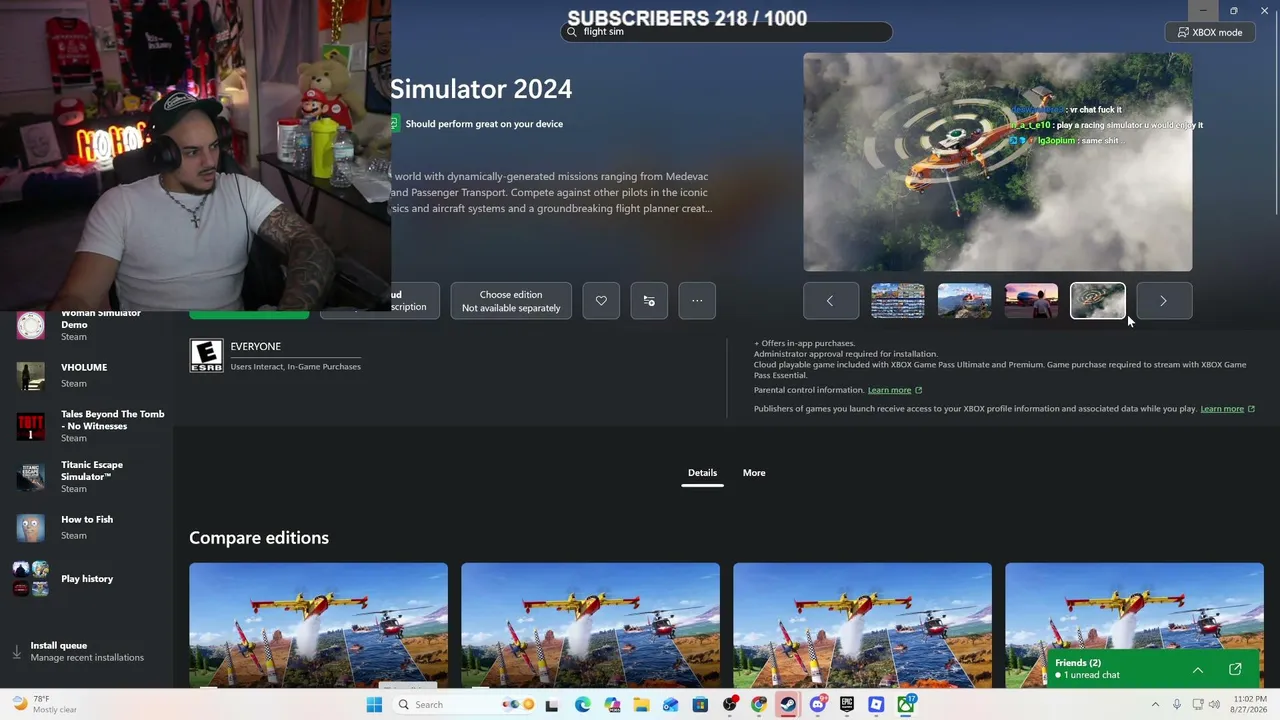Click the Compare editions heading
The height and width of the screenshot is (720, 1280).
(x=259, y=538)
